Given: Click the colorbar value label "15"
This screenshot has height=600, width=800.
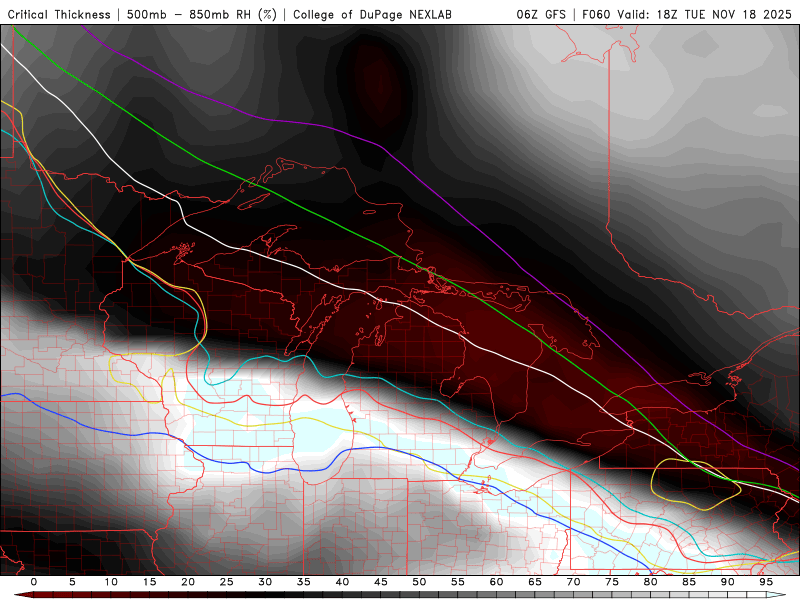Looking at the screenshot, I should click(149, 582).
